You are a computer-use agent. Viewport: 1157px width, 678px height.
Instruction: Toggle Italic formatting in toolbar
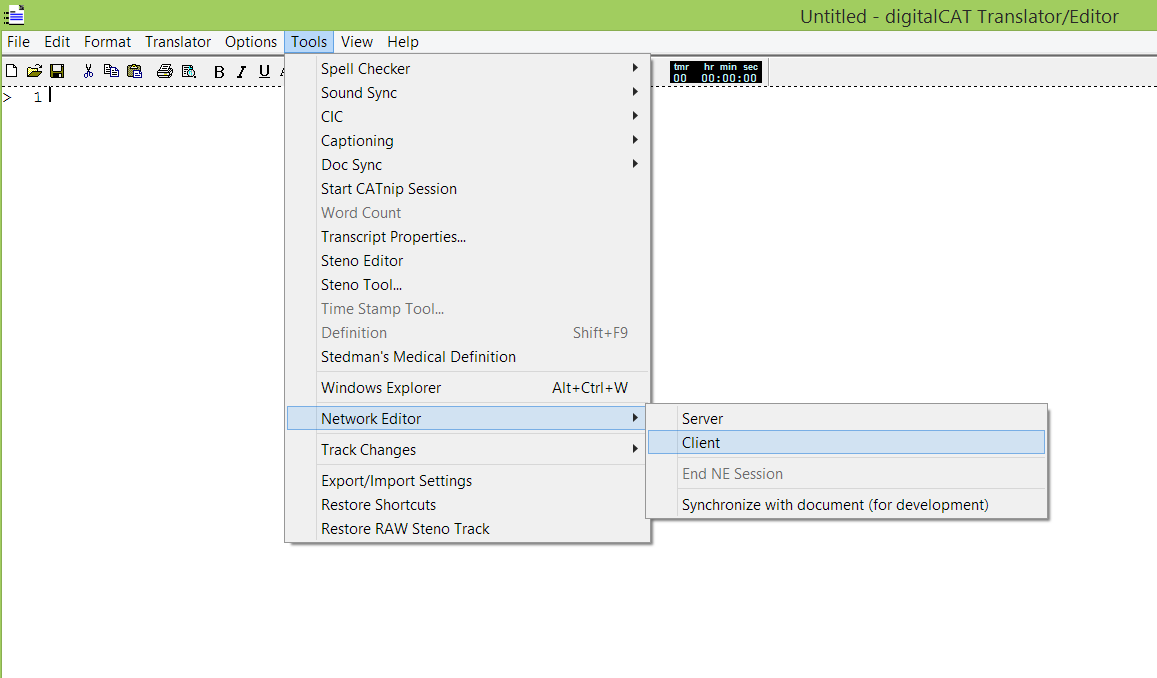(241, 71)
